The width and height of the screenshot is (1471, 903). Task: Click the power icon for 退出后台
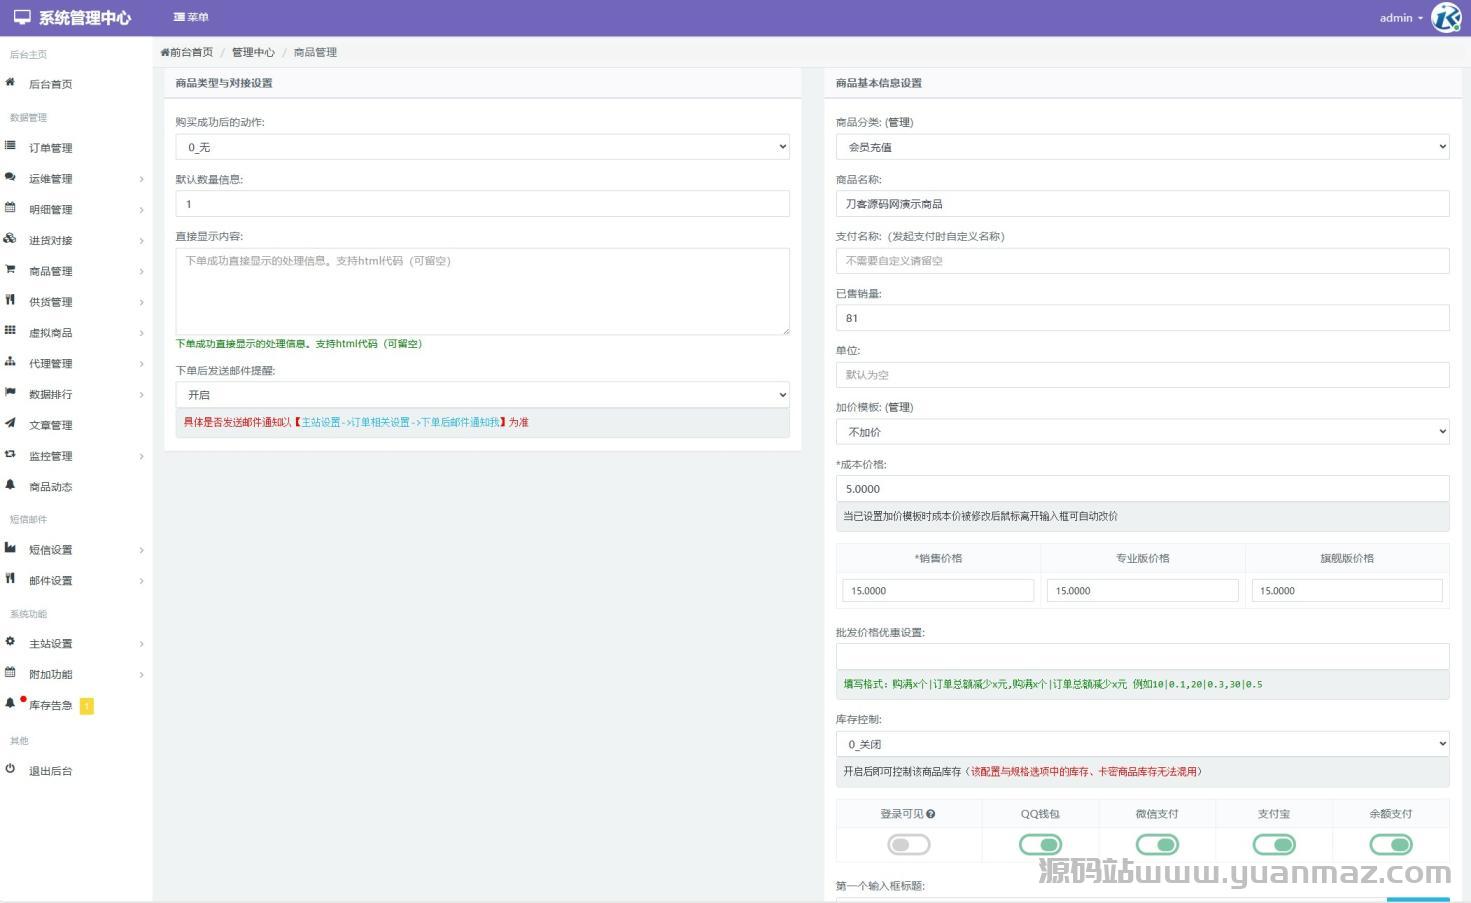(10, 769)
